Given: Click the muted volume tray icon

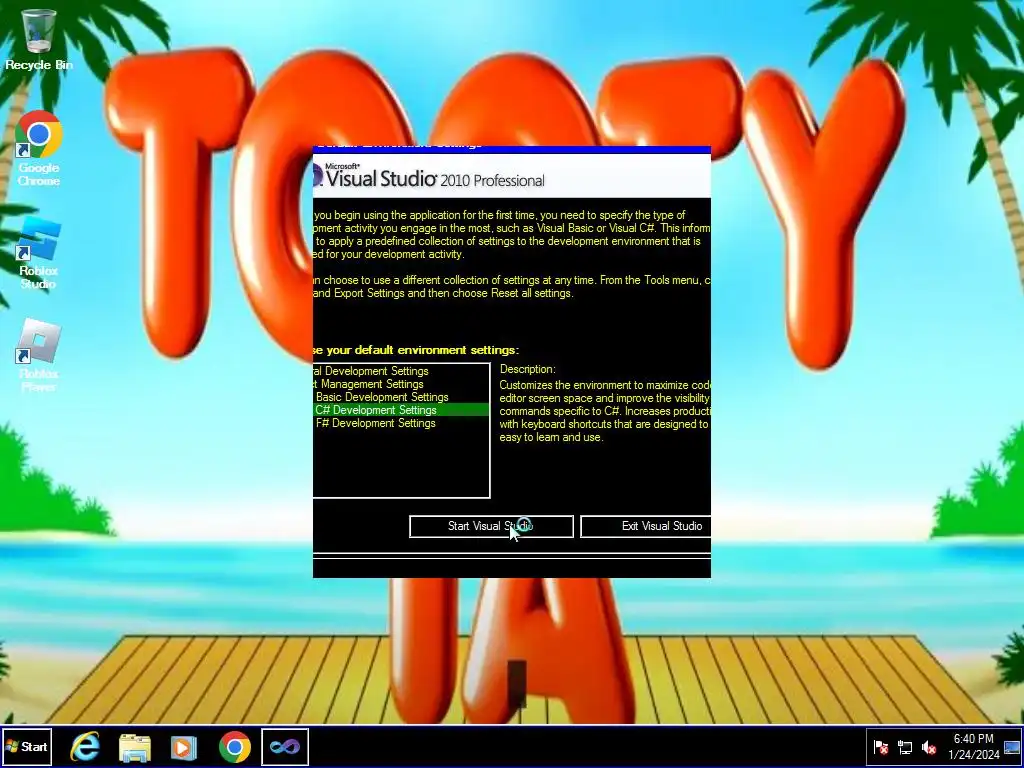Looking at the screenshot, I should (x=929, y=747).
